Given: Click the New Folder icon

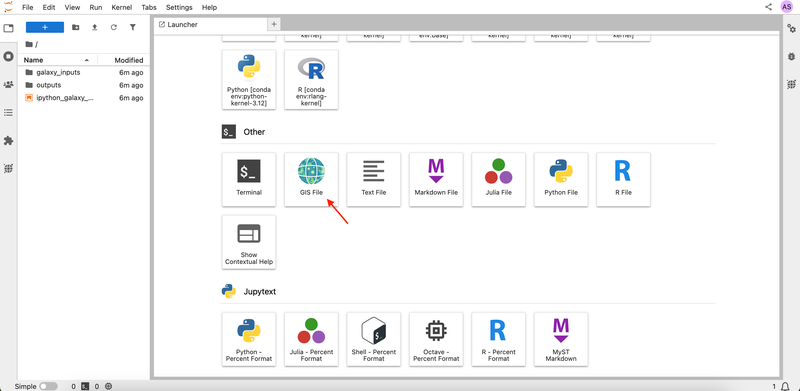Looking at the screenshot, I should tap(76, 28).
